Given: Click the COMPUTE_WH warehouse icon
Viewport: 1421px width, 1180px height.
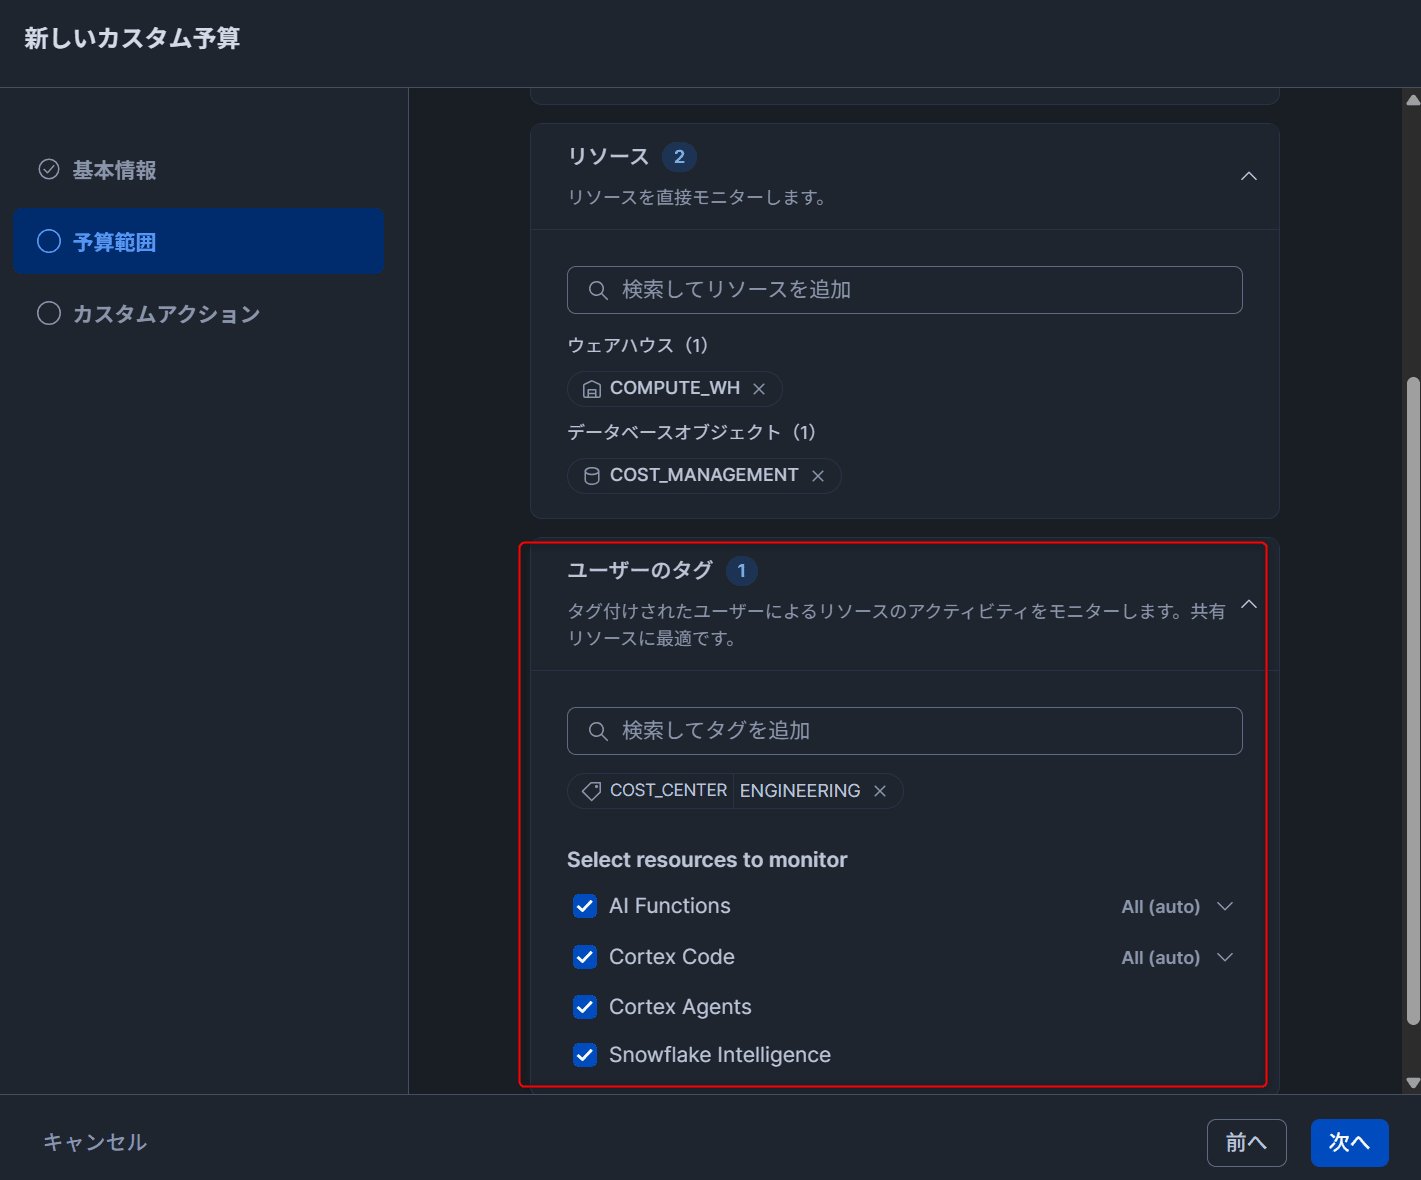Looking at the screenshot, I should coord(592,389).
